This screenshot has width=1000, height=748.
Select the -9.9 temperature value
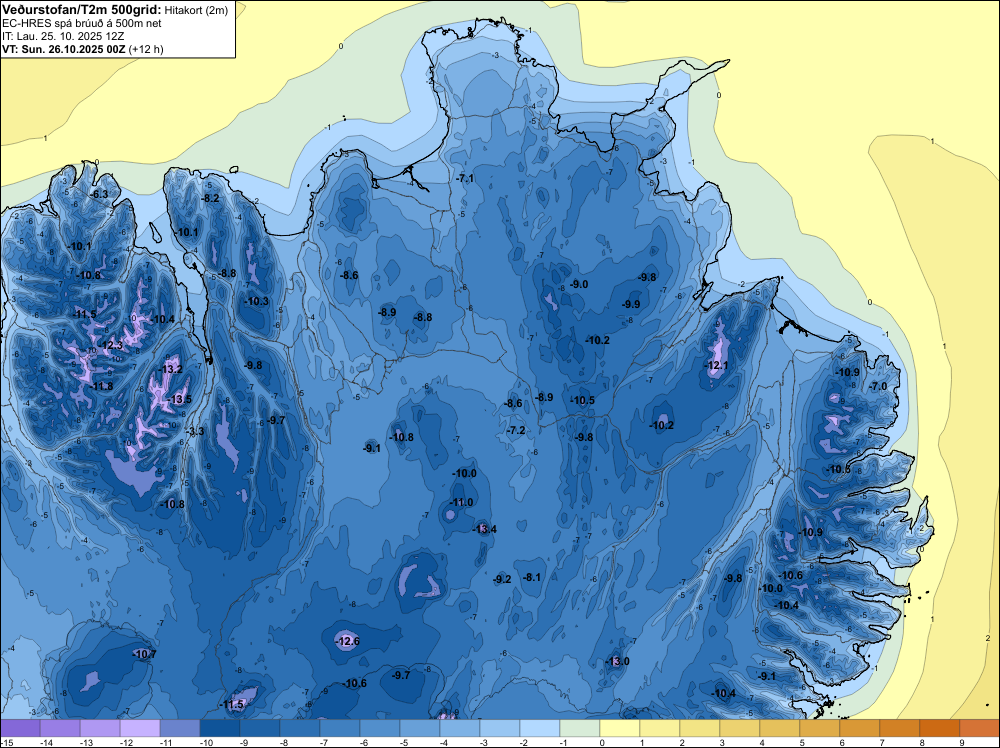(x=631, y=305)
